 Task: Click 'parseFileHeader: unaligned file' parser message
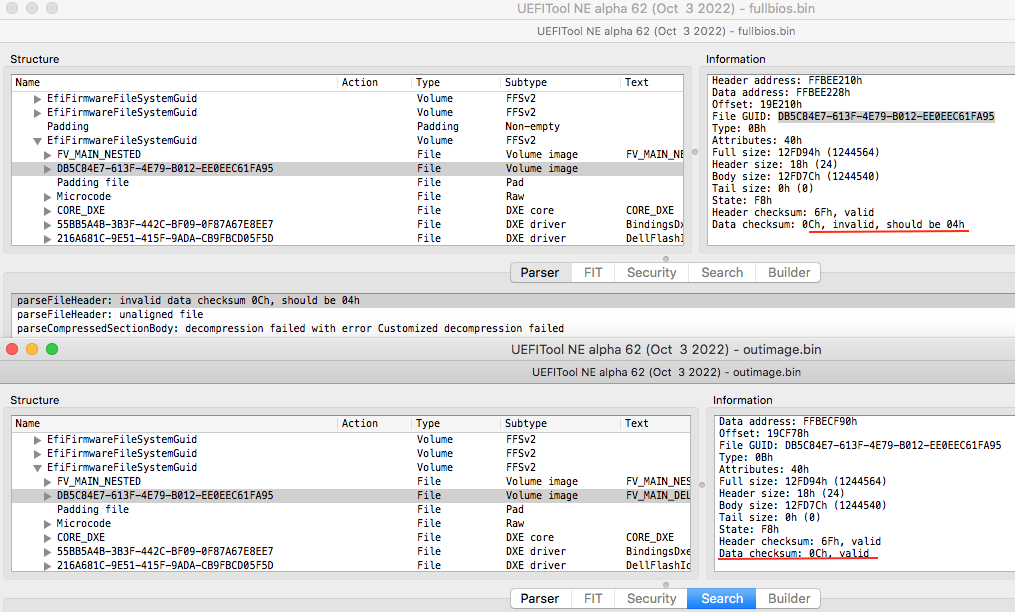tap(110, 314)
